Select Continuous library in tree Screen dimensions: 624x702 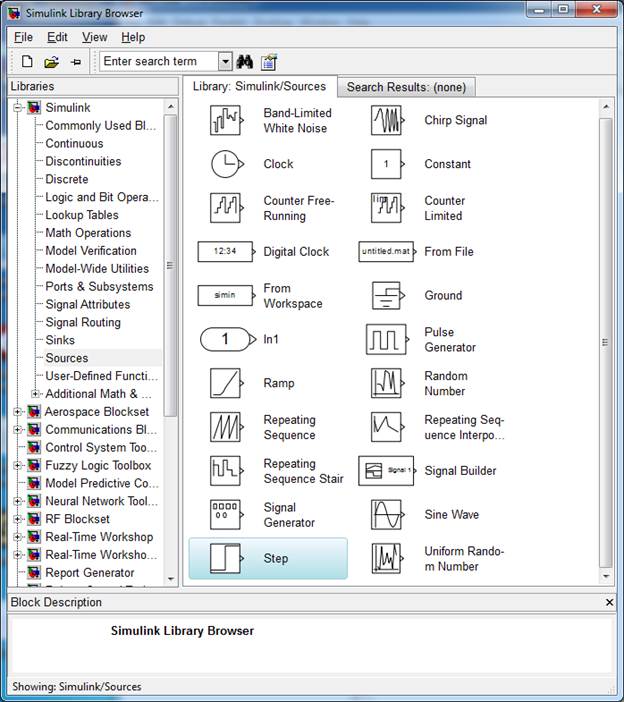[74, 144]
